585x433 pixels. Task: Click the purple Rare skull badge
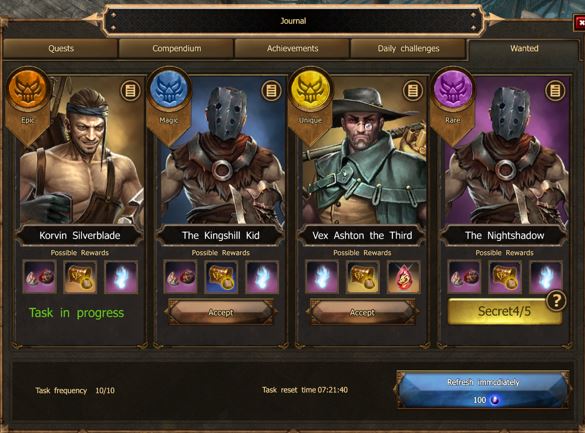(453, 90)
